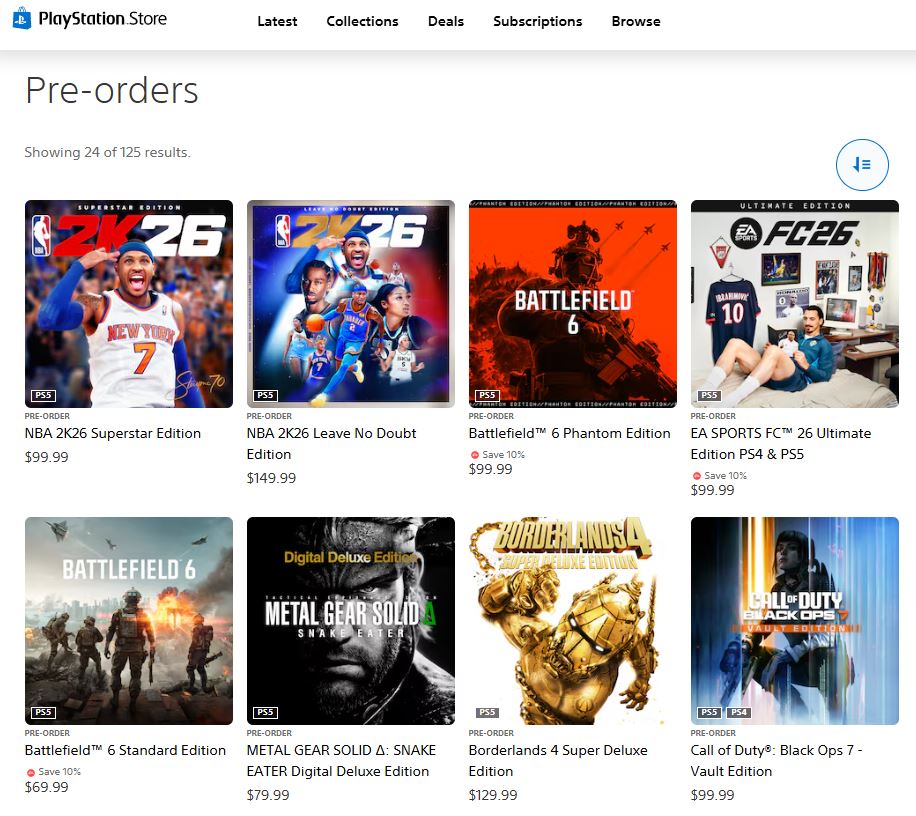Click PS5 badge on Battlefield 6 Phantom cover

point(487,395)
